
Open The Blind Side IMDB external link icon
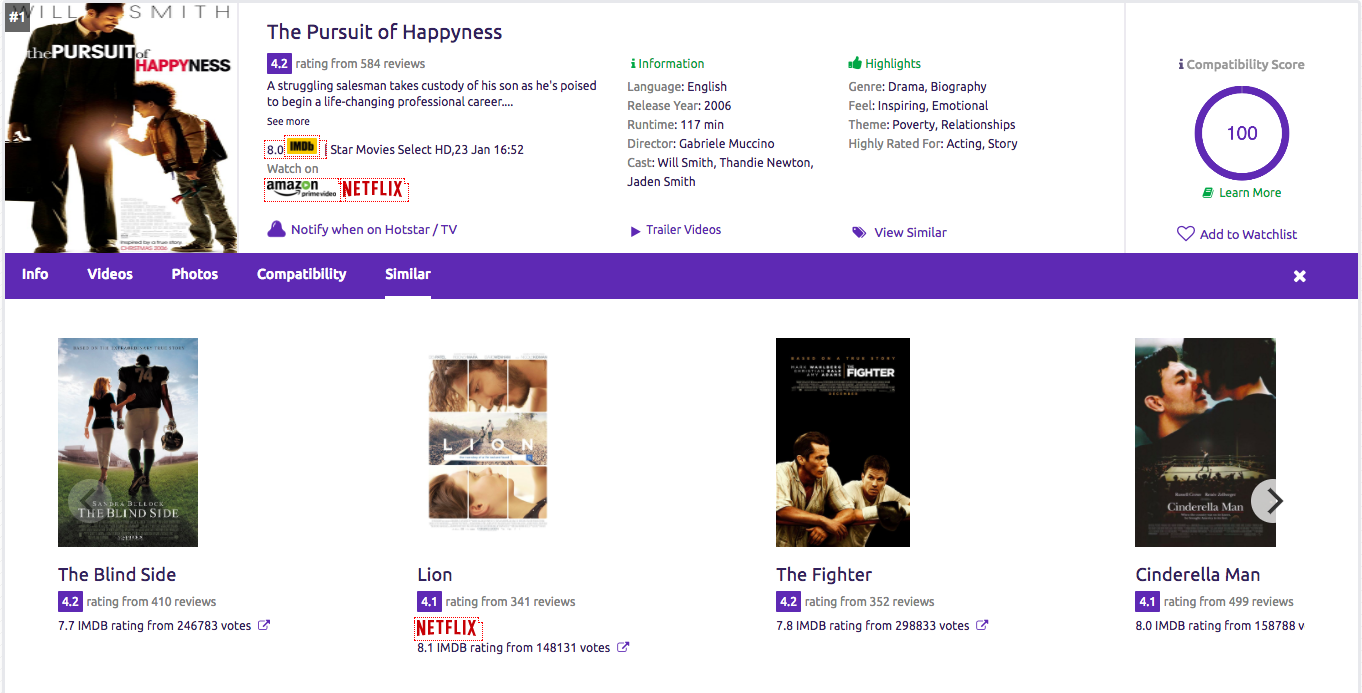[x=264, y=625]
